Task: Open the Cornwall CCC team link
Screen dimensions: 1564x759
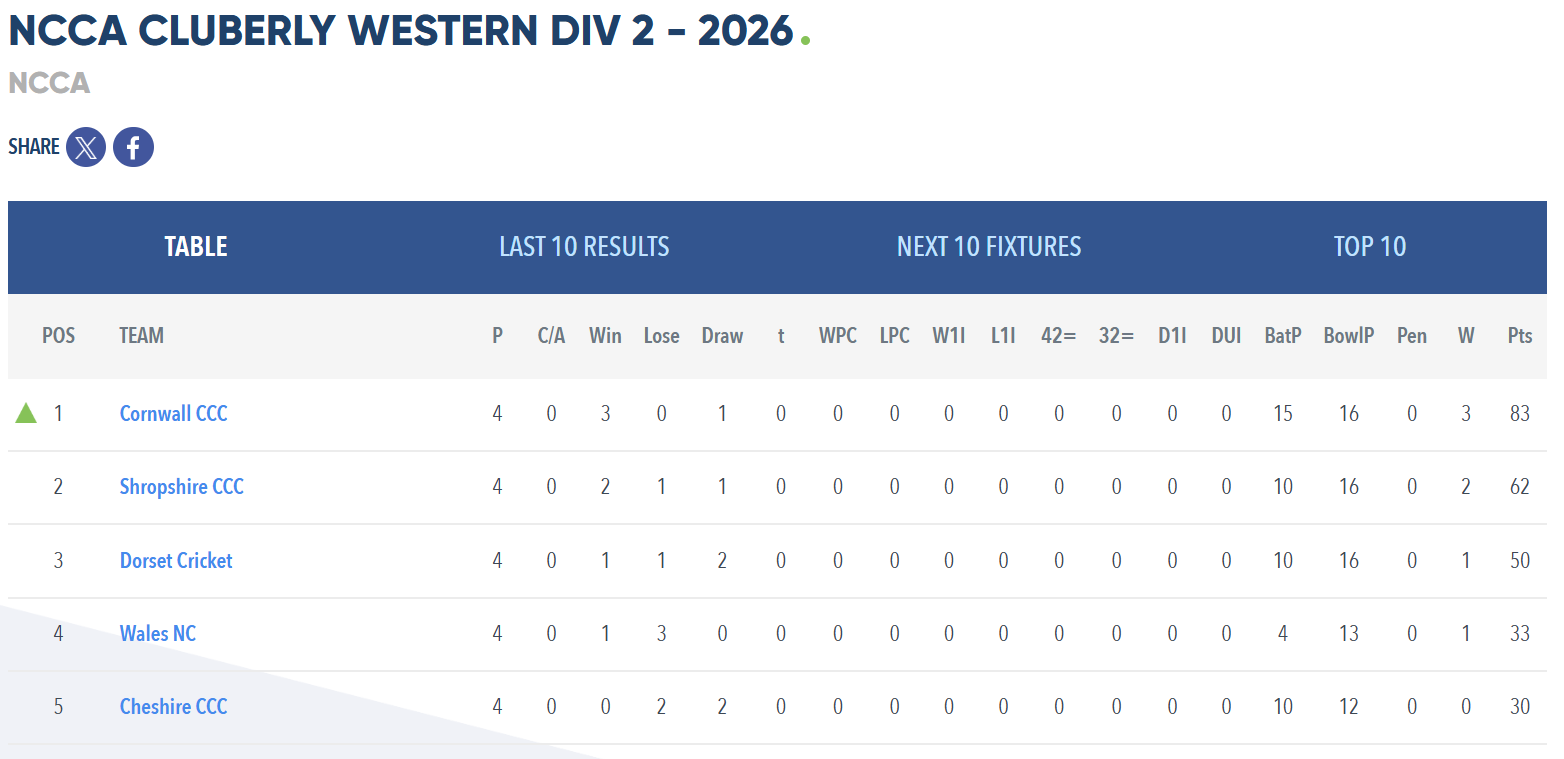Action: point(174,414)
